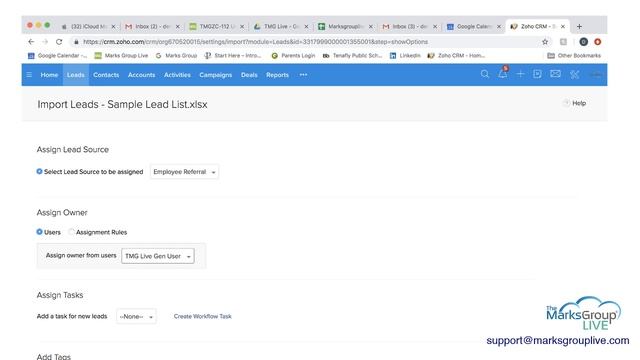
Task: Open the Parents Login bookmark
Action: (x=293, y=56)
